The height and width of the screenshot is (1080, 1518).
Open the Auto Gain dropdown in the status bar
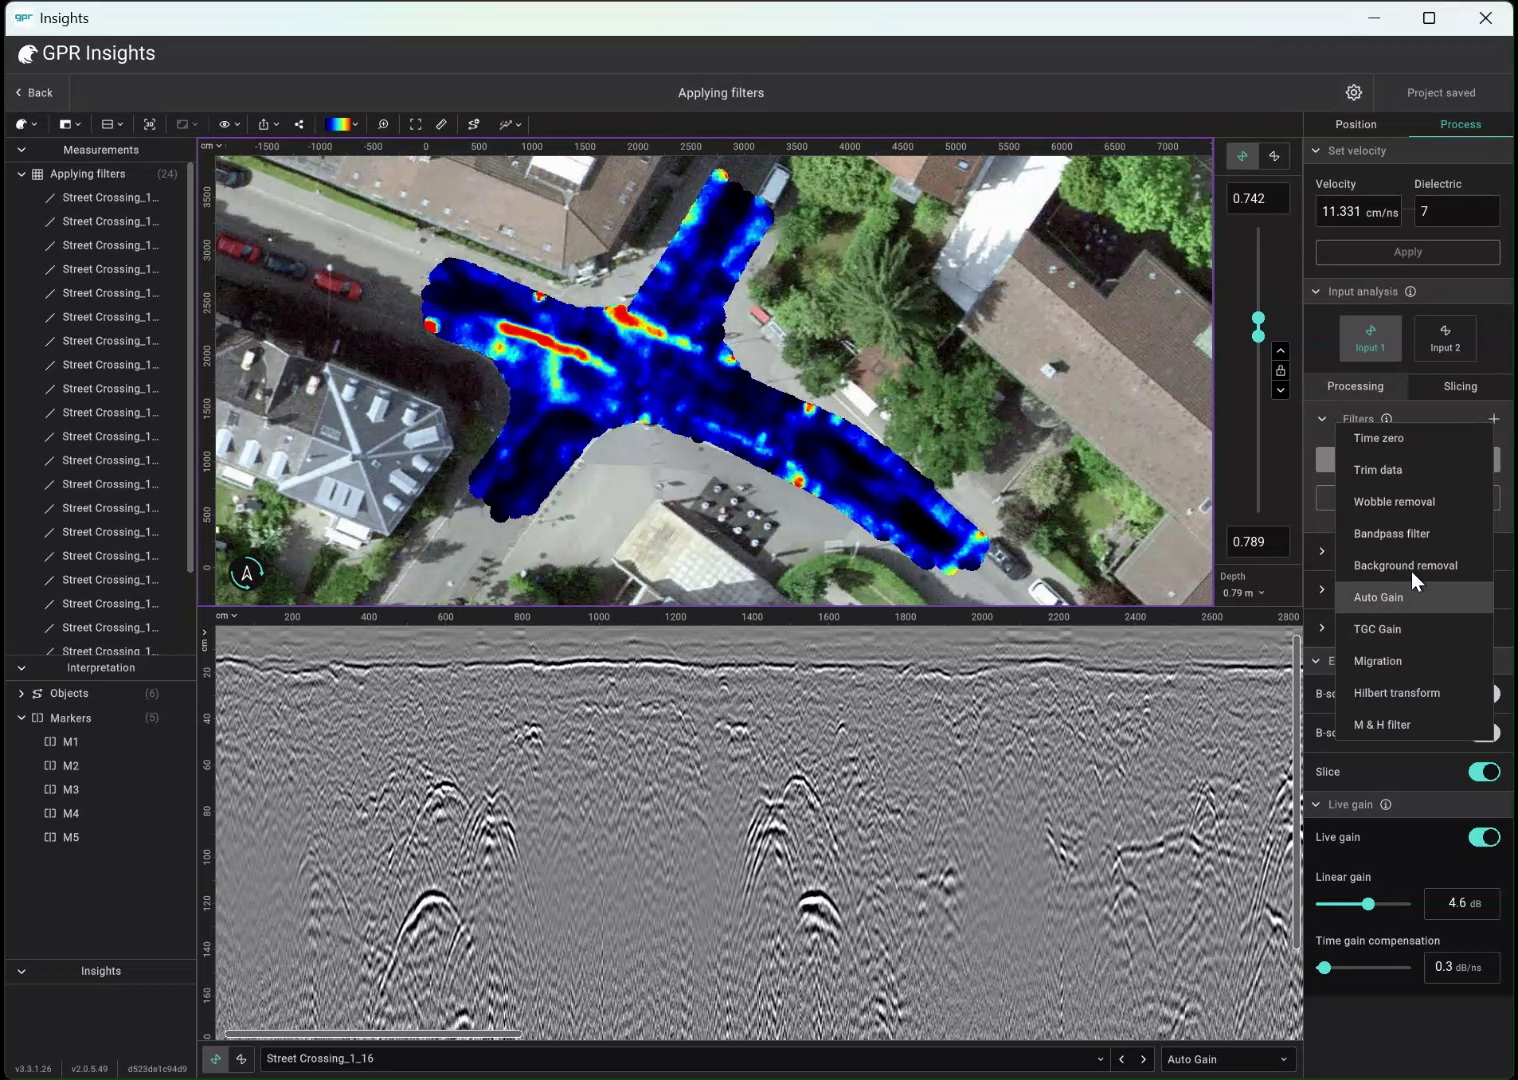point(1228,1059)
